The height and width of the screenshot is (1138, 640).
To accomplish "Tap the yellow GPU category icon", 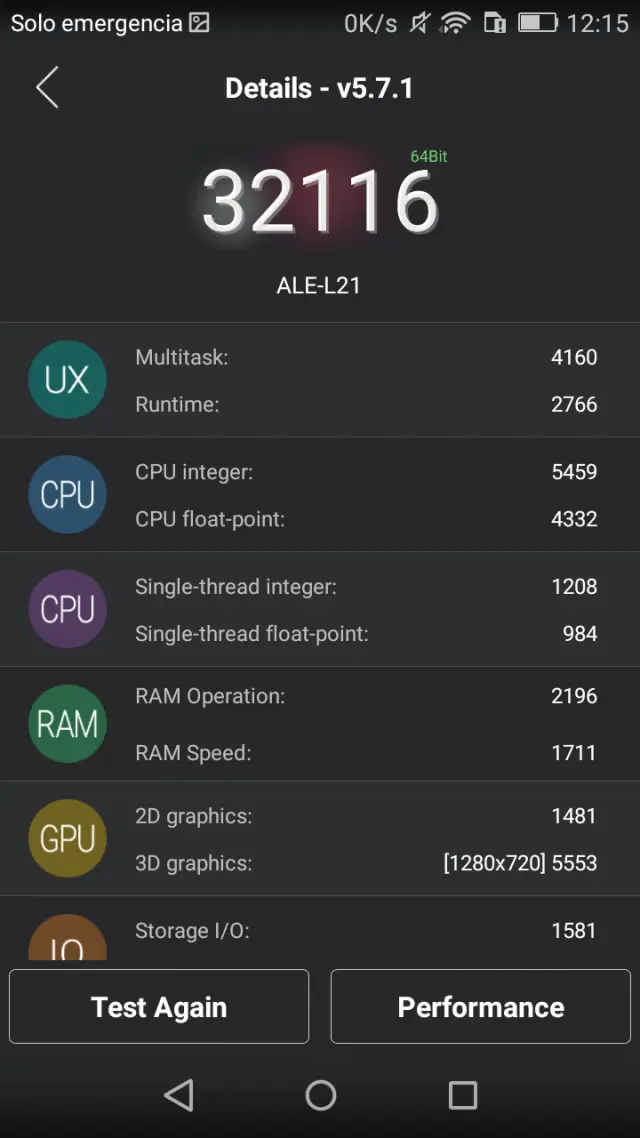I will click(67, 838).
